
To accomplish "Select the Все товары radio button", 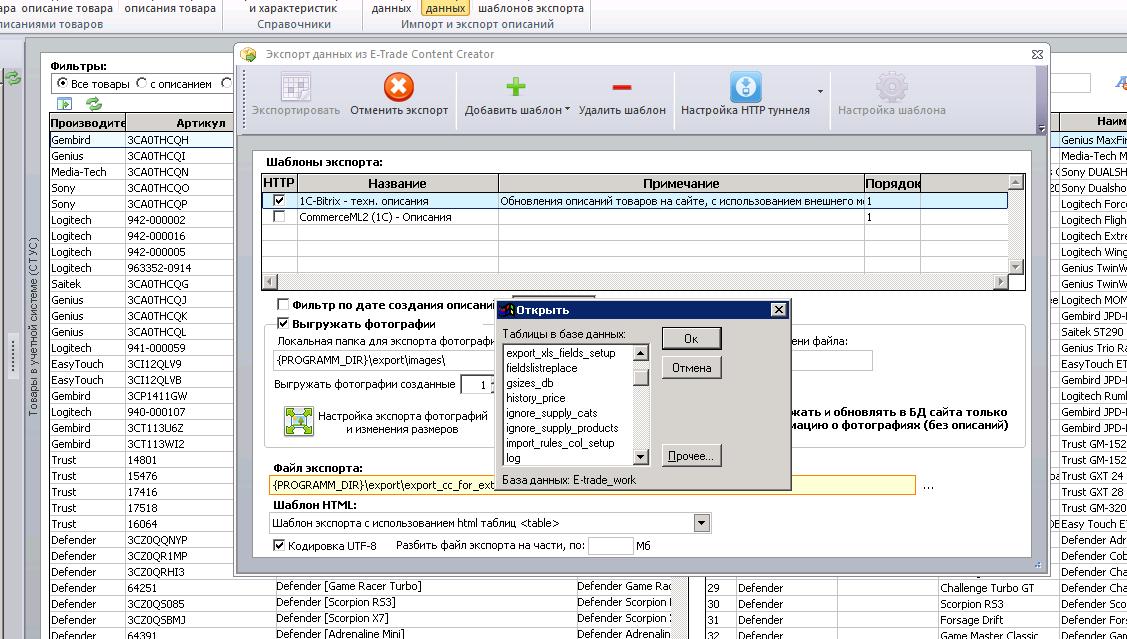I will tap(63, 83).
